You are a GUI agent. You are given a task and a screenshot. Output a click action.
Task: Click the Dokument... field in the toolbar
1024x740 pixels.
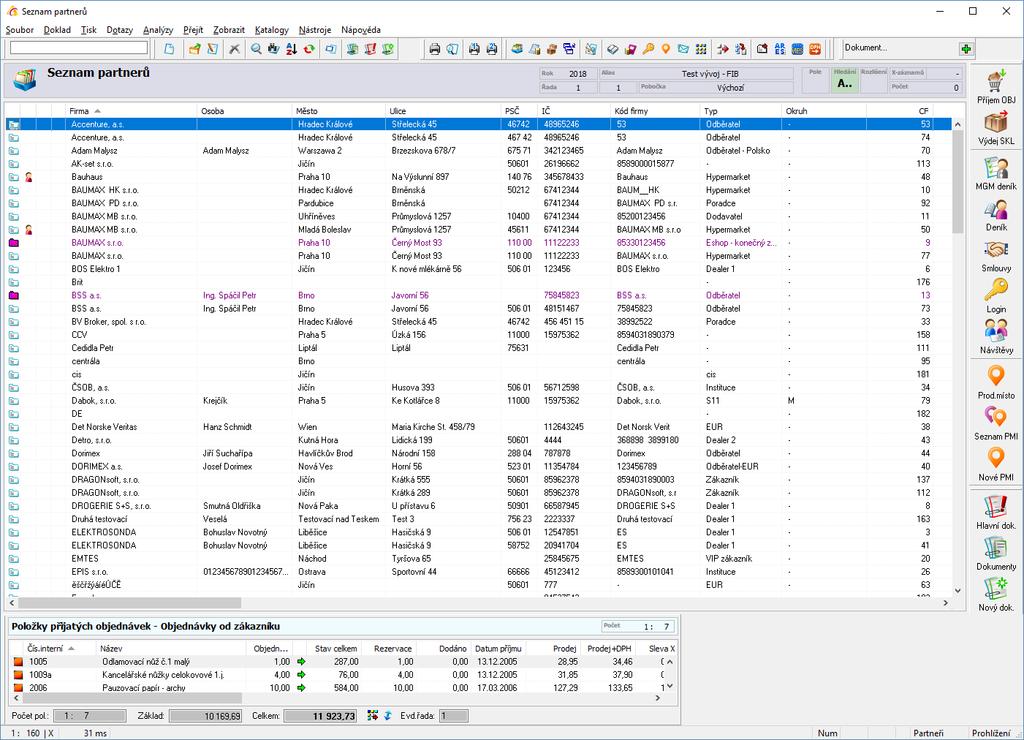899,48
